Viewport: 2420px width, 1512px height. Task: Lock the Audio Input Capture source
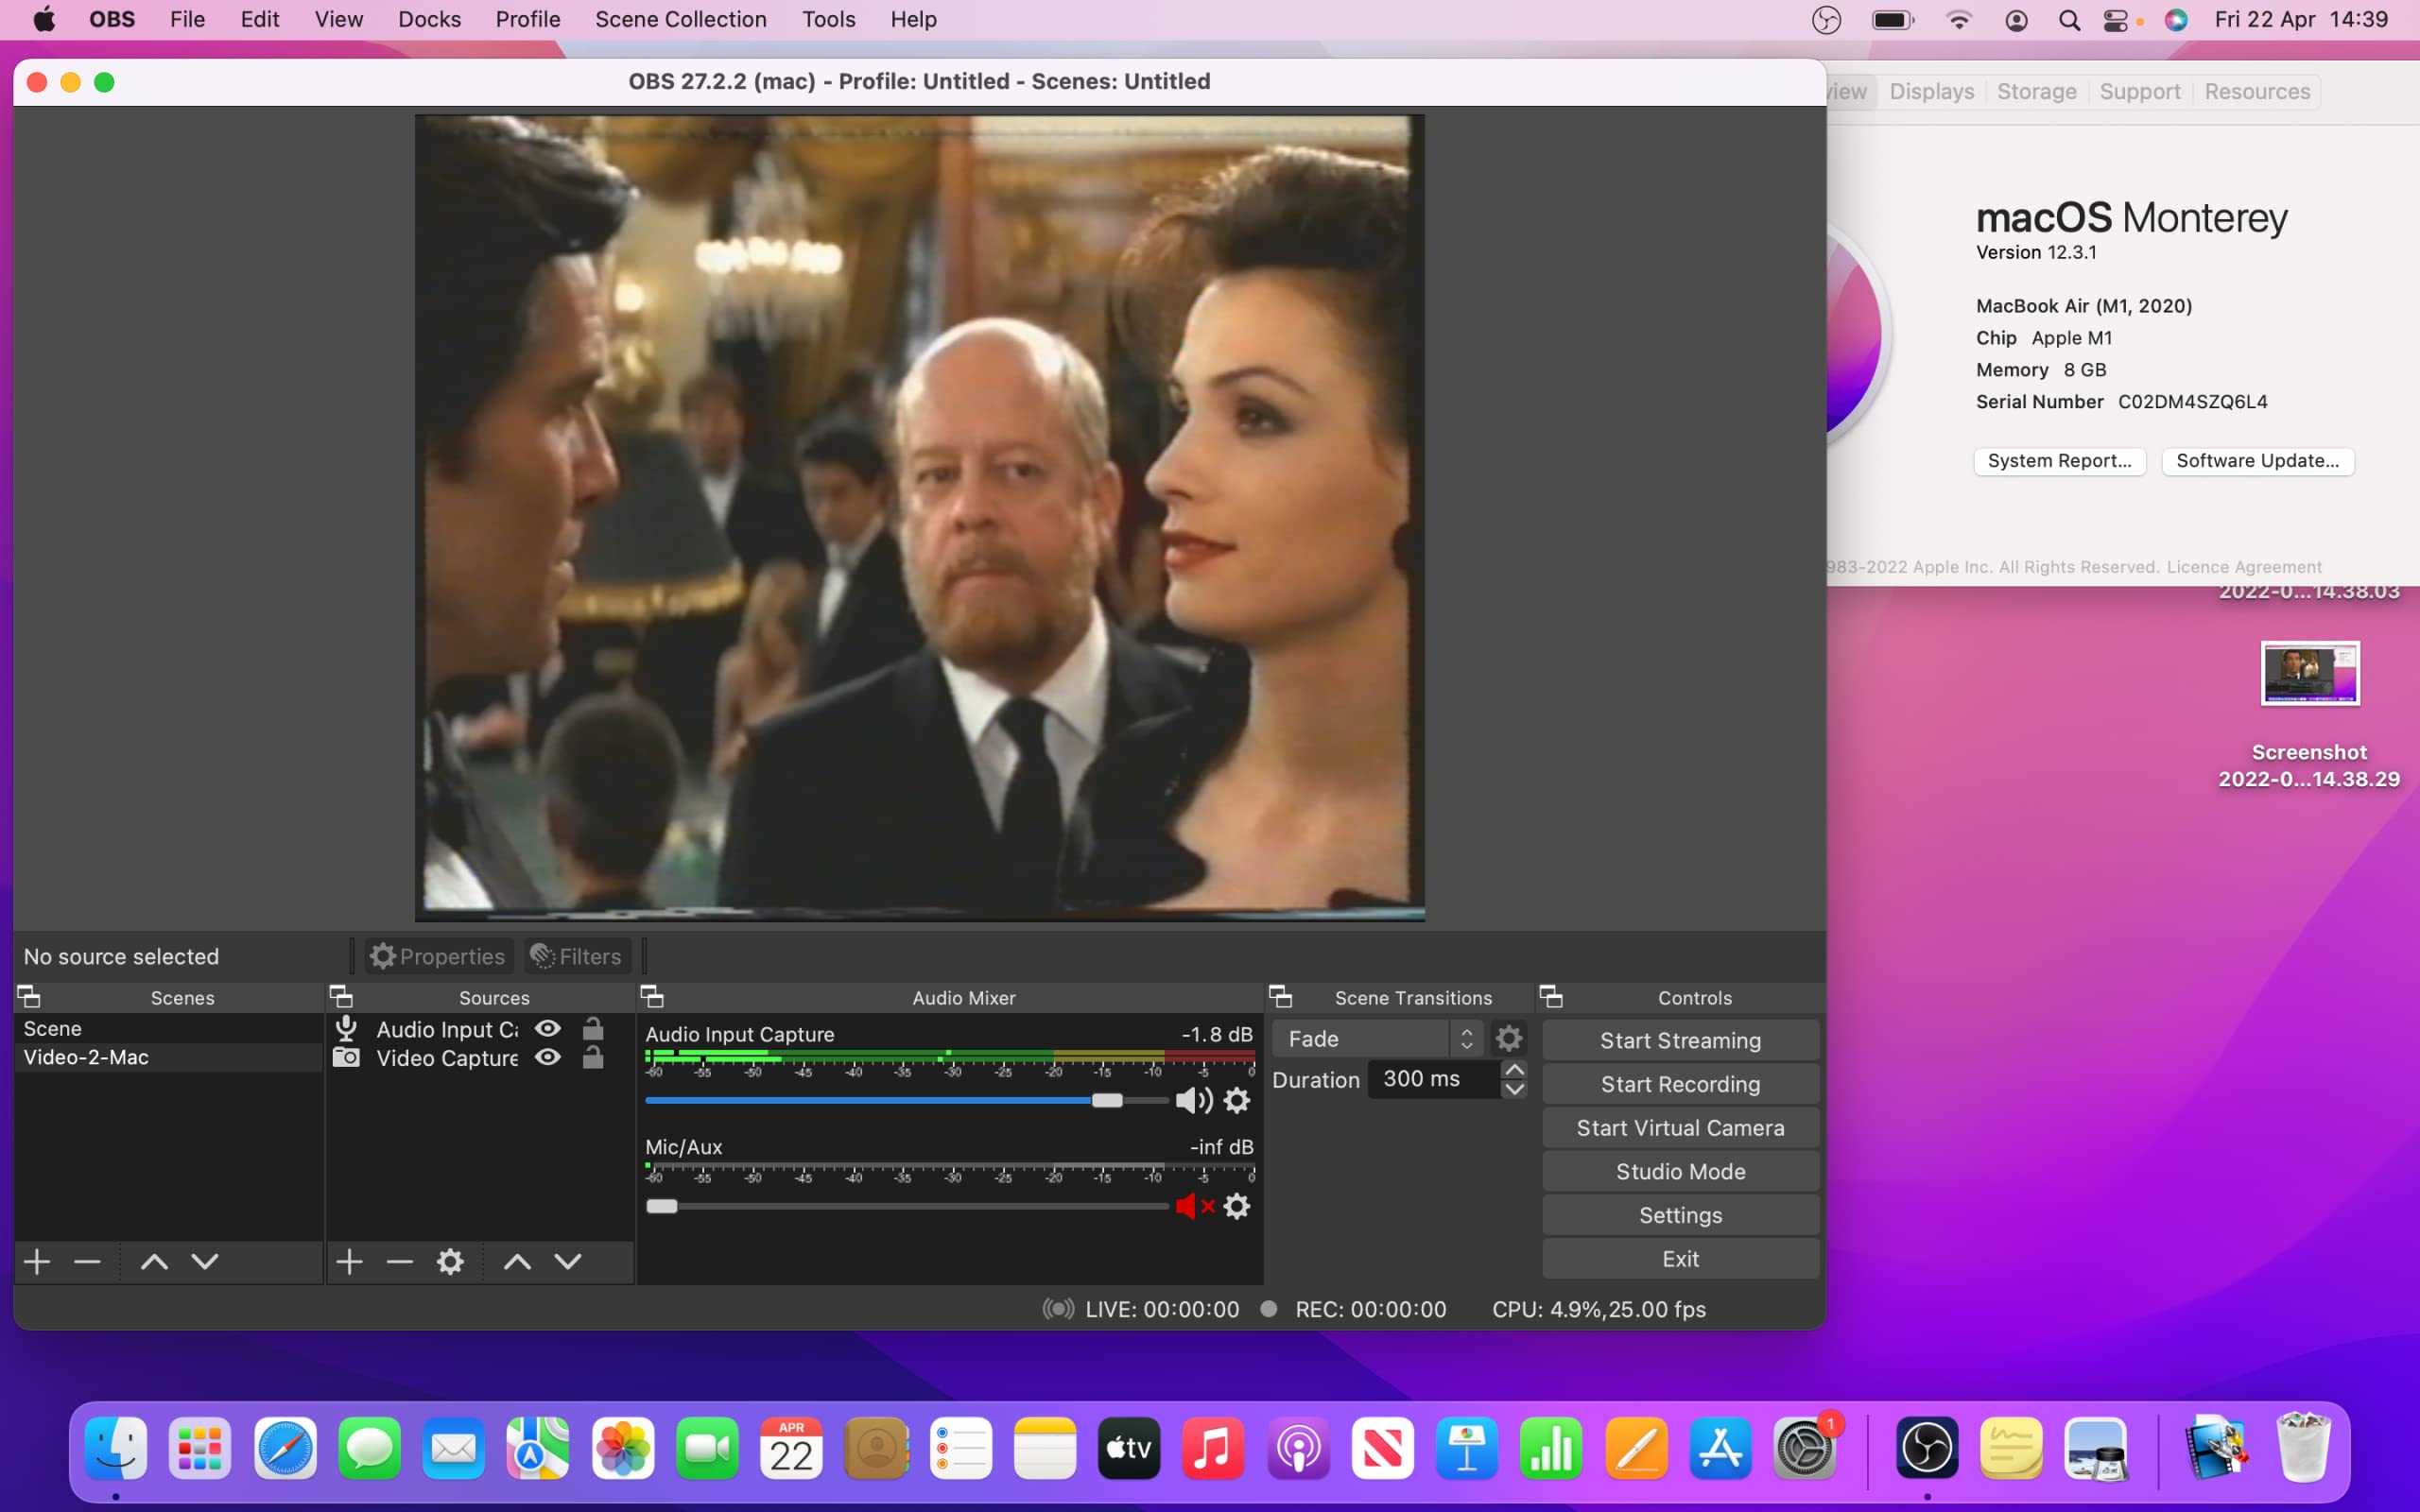point(593,1028)
